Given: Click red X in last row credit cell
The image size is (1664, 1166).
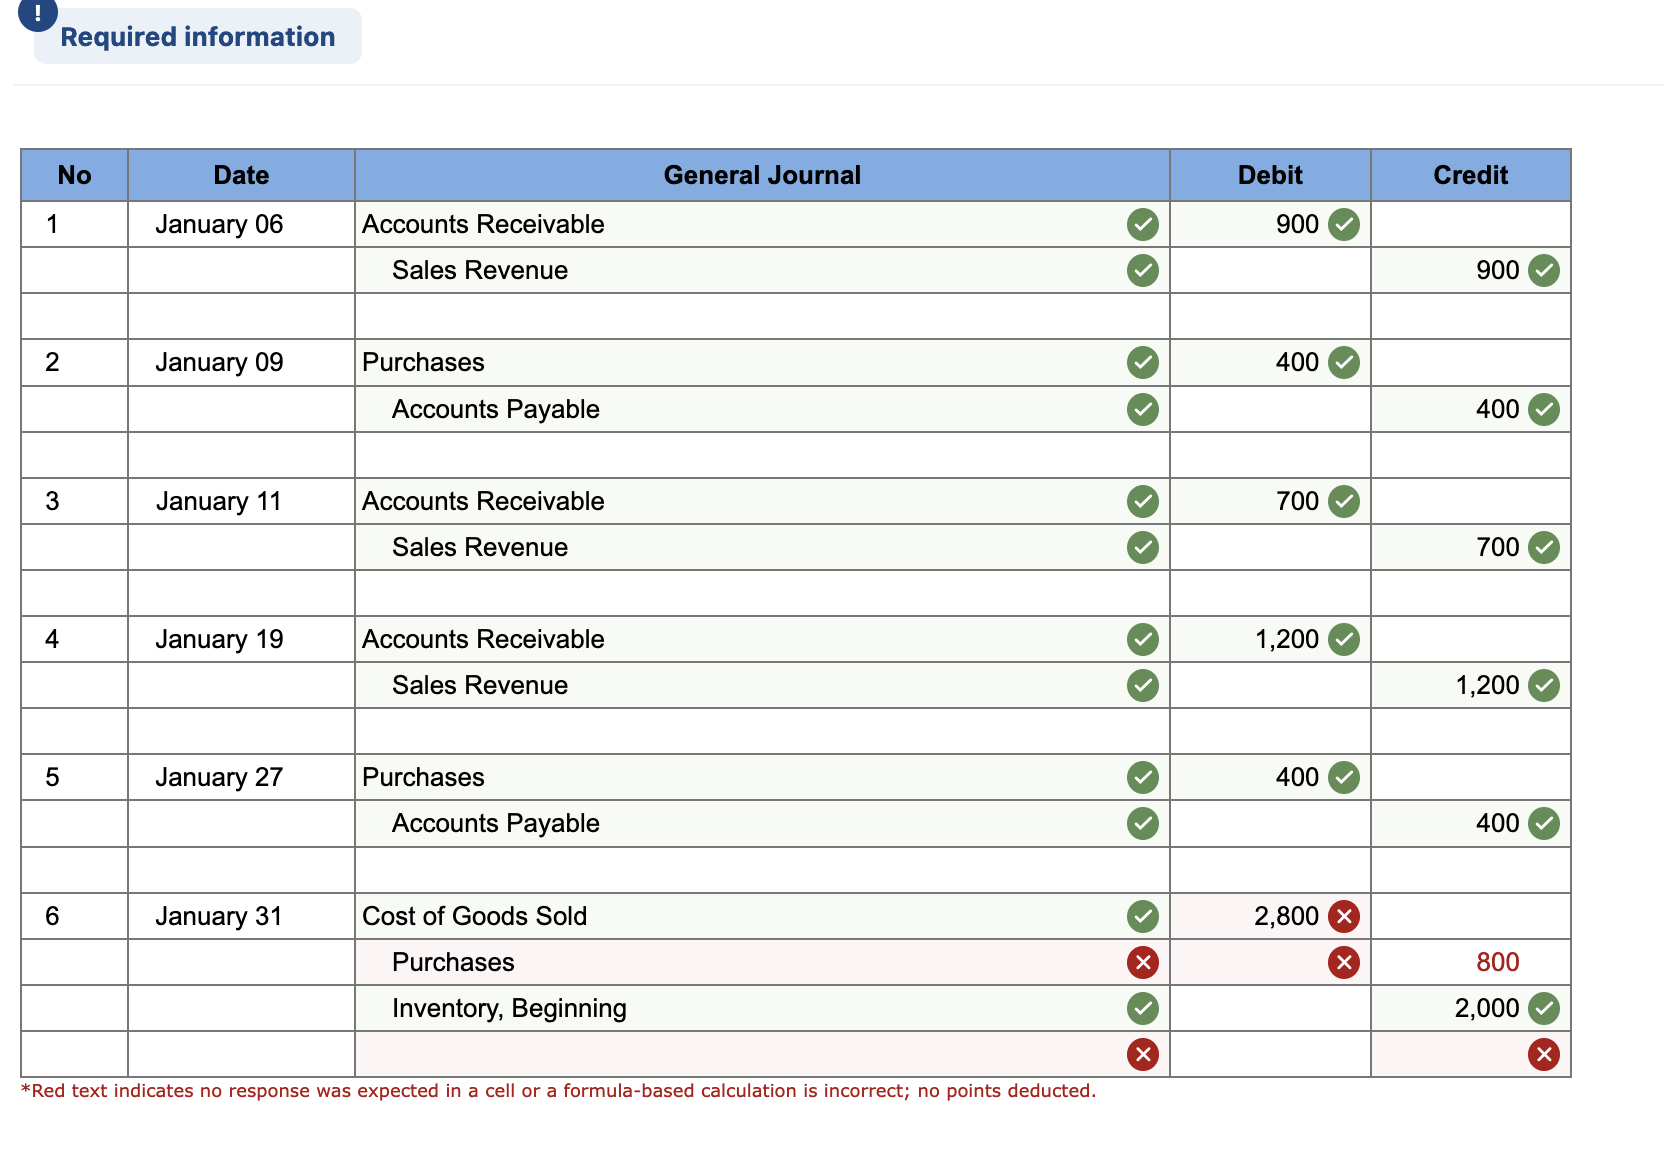Looking at the screenshot, I should click(x=1544, y=1054).
